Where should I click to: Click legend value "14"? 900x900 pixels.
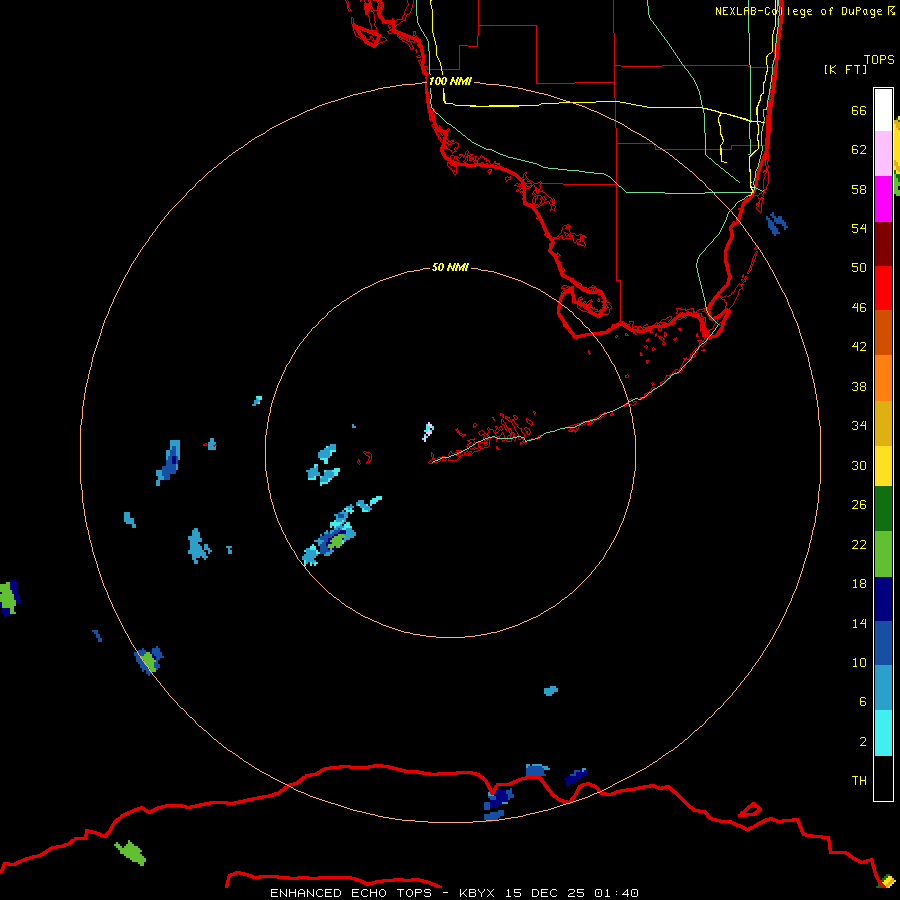pos(859,623)
